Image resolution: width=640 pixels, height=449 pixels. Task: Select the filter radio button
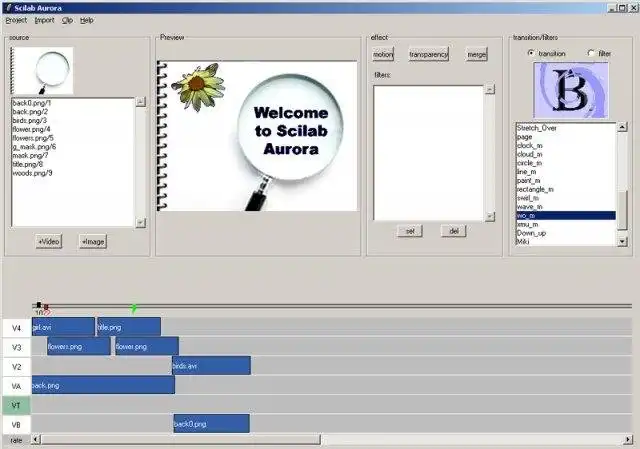pyautogui.click(x=591, y=53)
